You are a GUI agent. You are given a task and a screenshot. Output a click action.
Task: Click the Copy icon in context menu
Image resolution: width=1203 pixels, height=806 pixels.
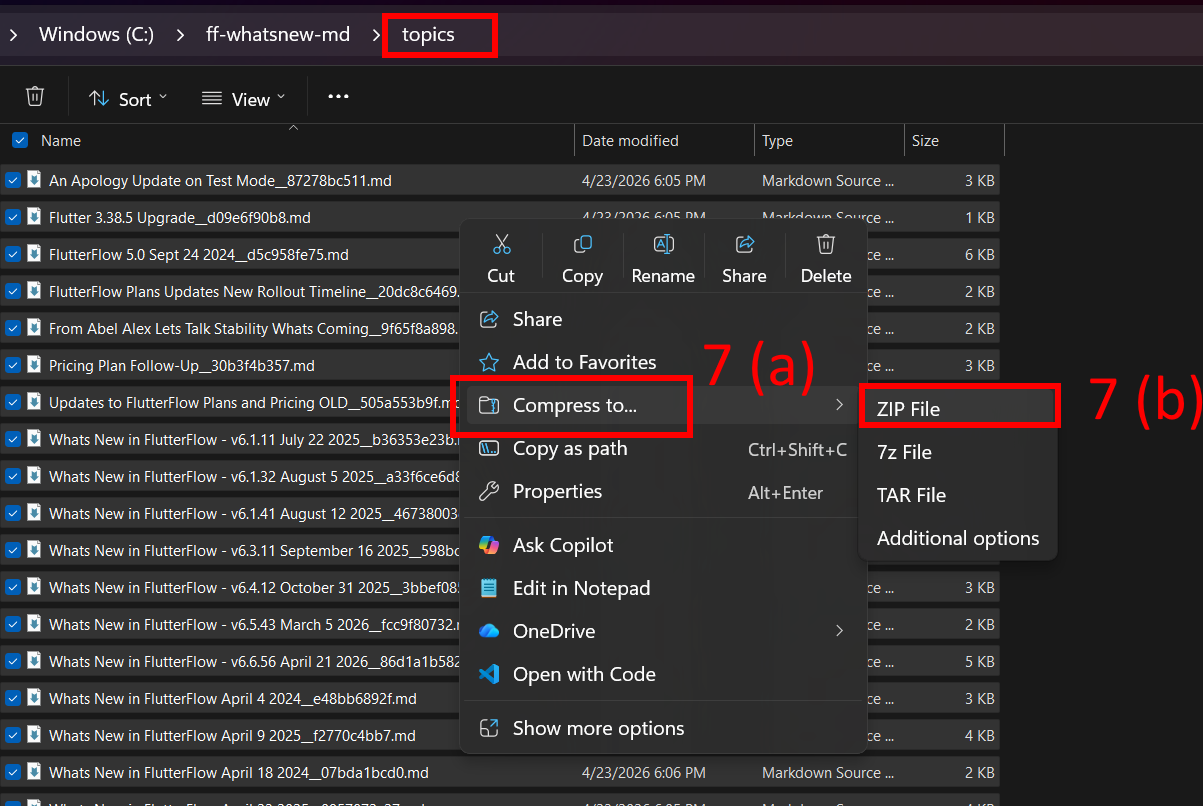pyautogui.click(x=582, y=244)
